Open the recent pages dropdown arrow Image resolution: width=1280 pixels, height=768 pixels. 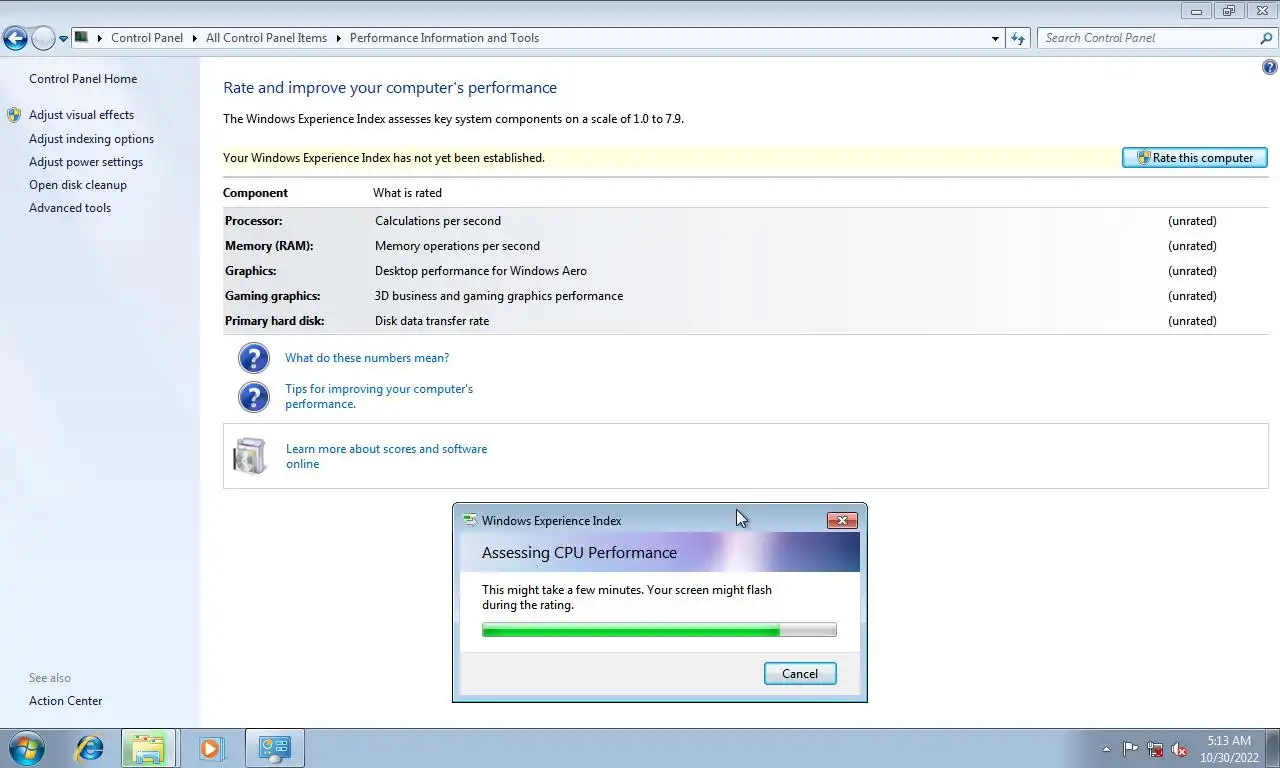pos(63,39)
